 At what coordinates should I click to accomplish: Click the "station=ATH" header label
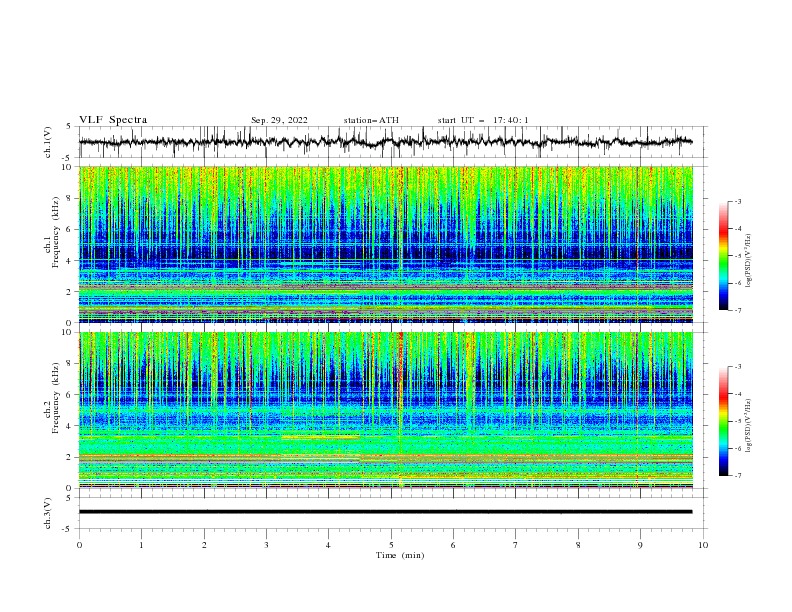(371, 120)
